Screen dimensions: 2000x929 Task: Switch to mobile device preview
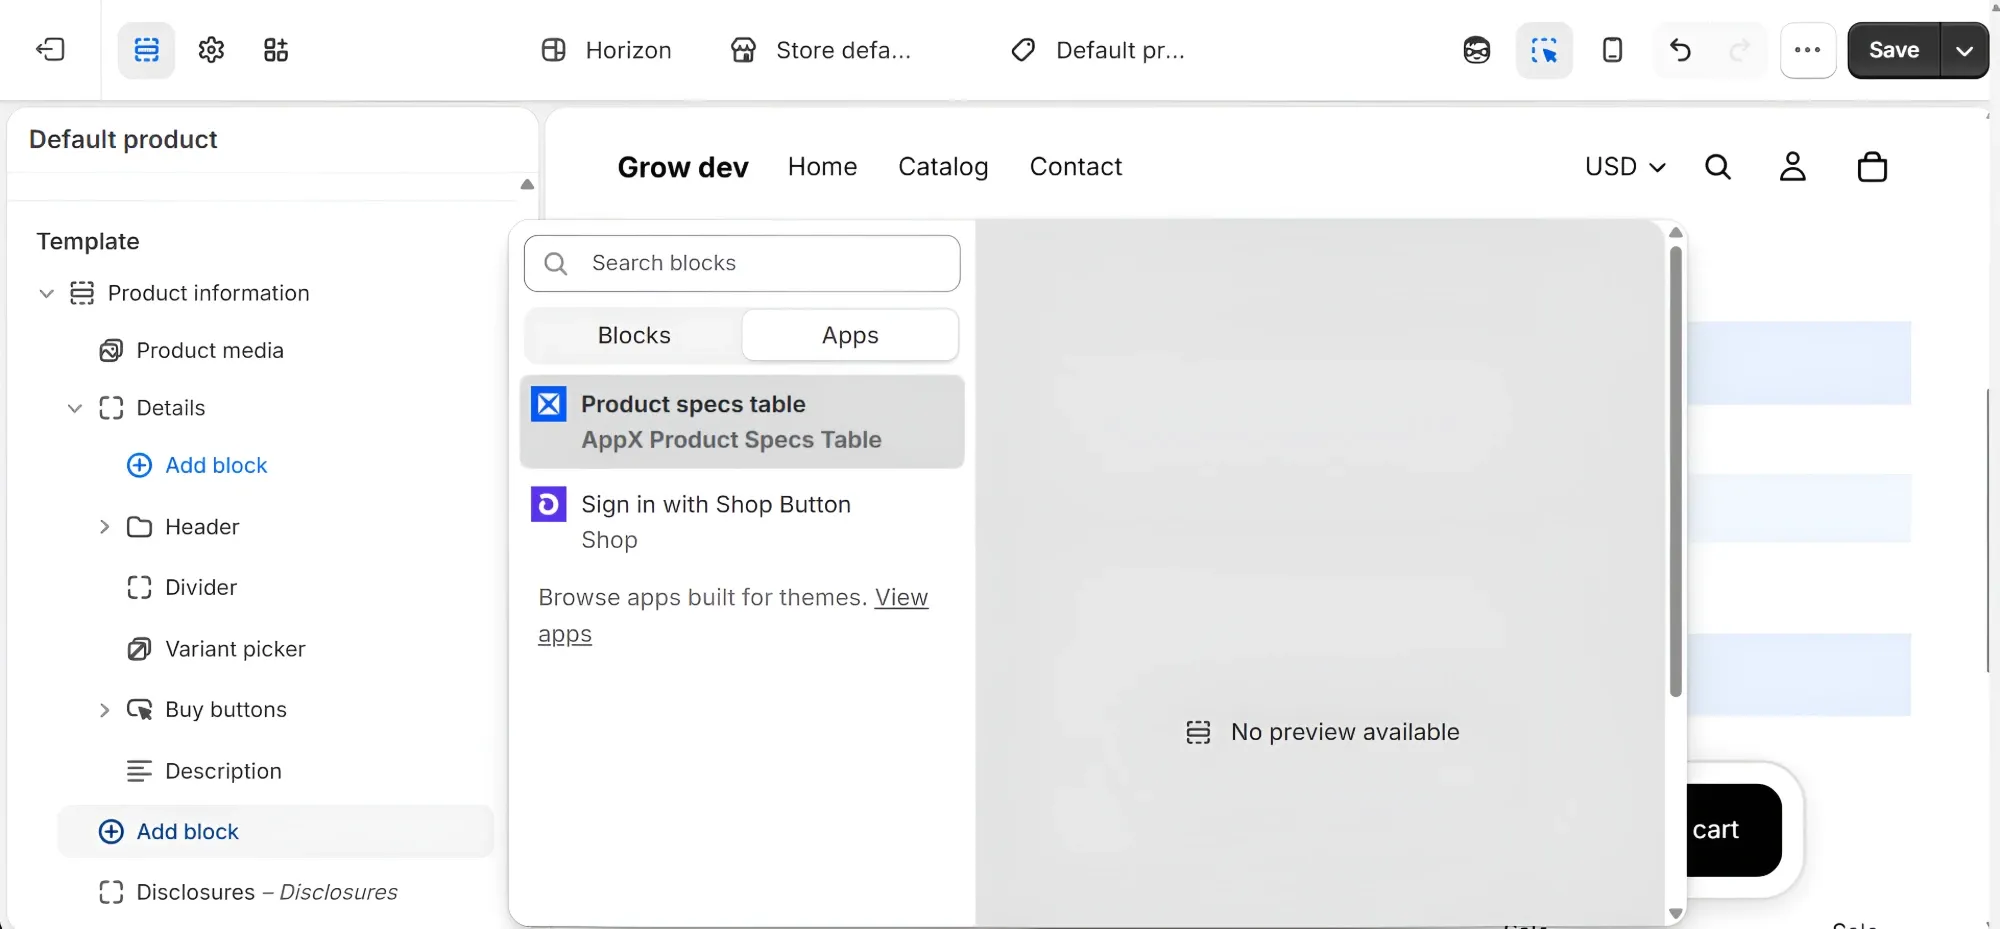tap(1612, 50)
